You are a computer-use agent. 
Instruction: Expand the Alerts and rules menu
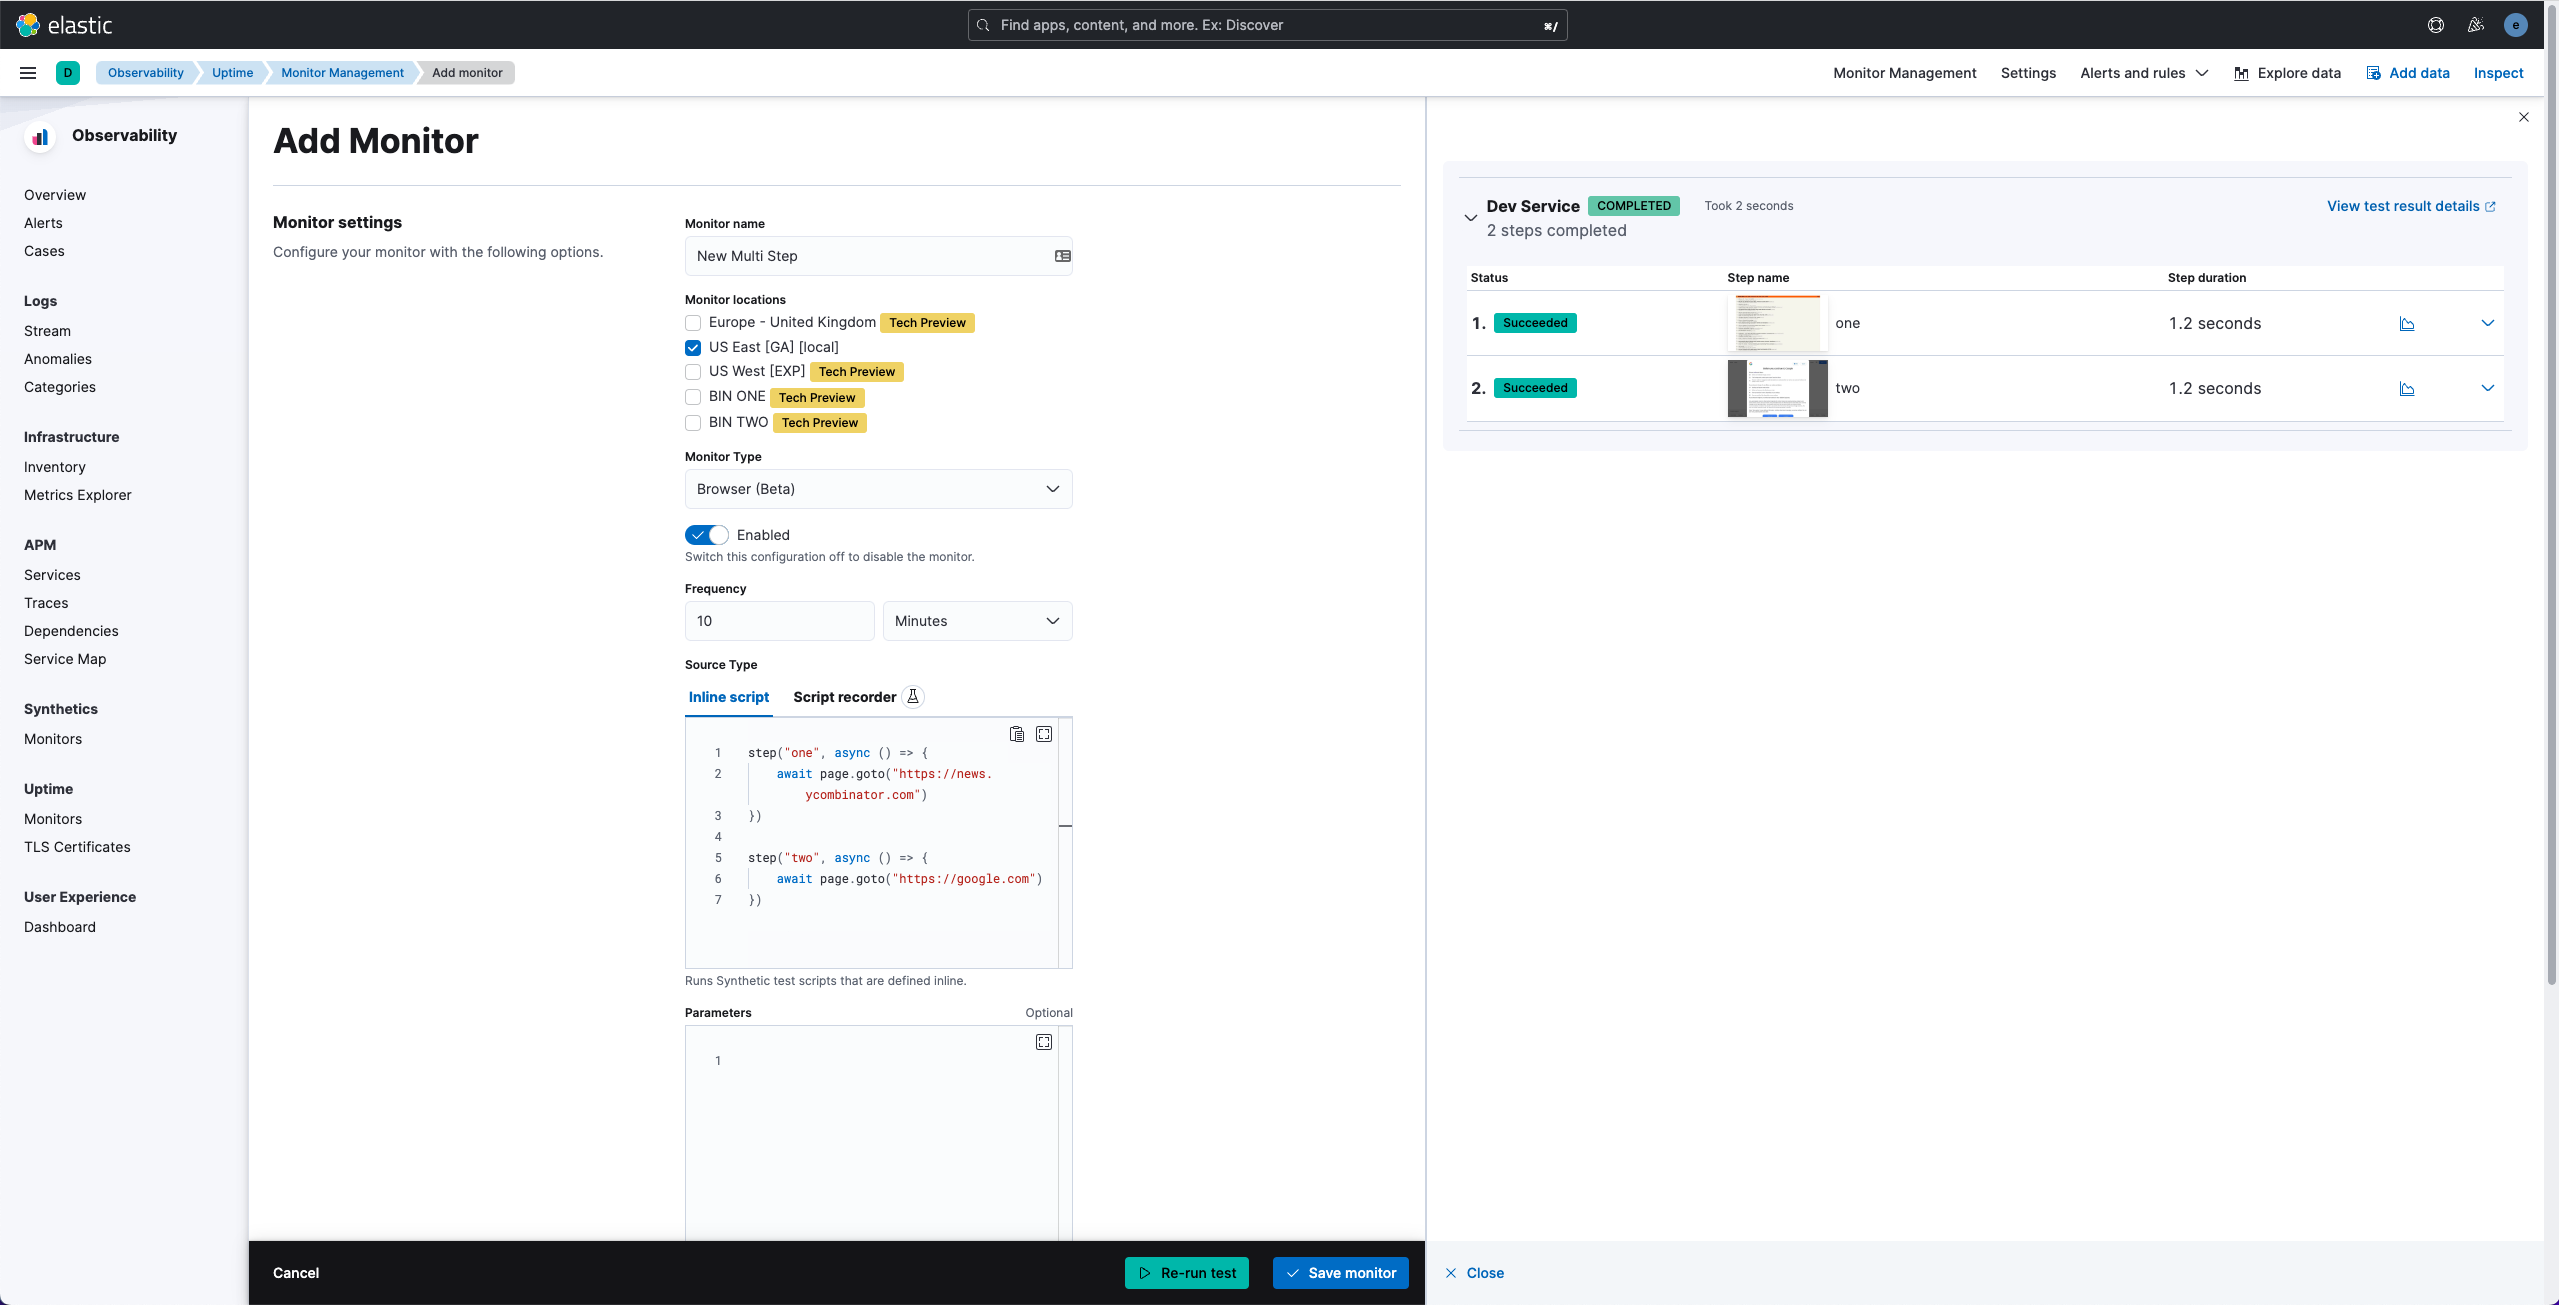[2144, 73]
